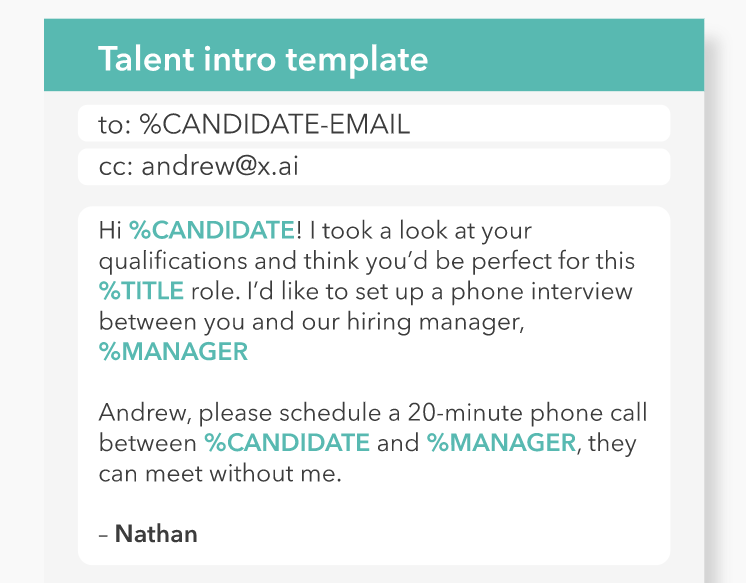Click %CANDIDATE placeholder in the greeting line
Screen dimensions: 746x583
[211, 231]
